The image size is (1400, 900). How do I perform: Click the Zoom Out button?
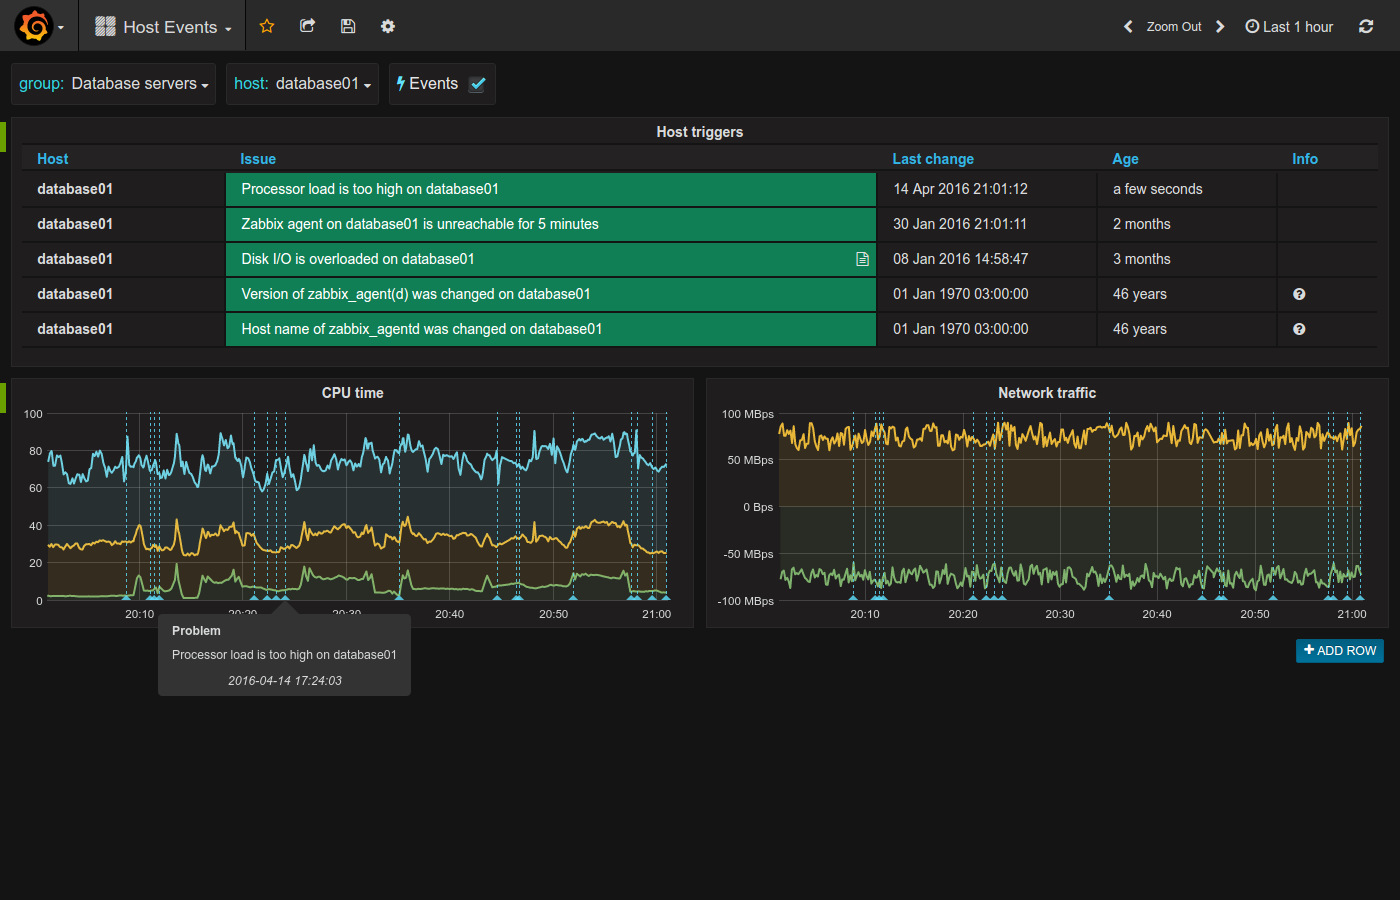coord(1174,27)
